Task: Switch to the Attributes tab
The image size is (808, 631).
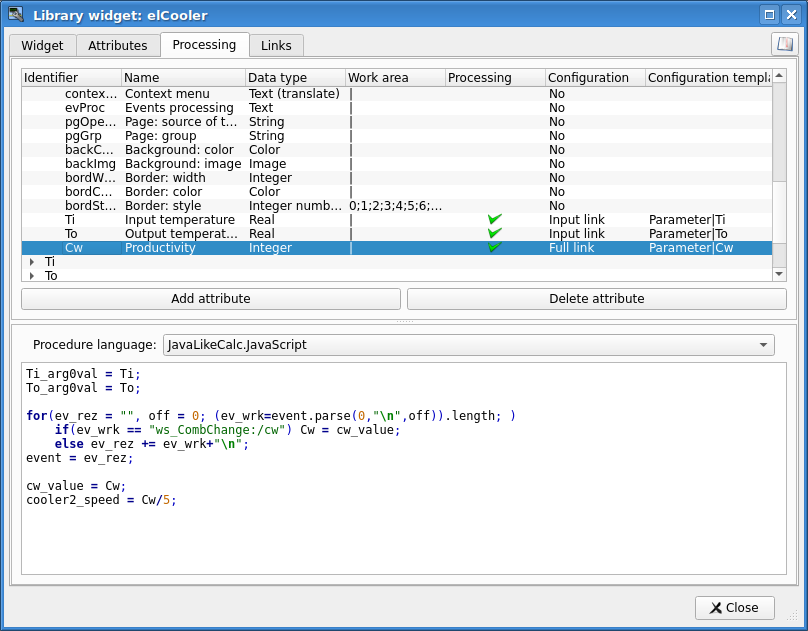Action: click(x=117, y=46)
